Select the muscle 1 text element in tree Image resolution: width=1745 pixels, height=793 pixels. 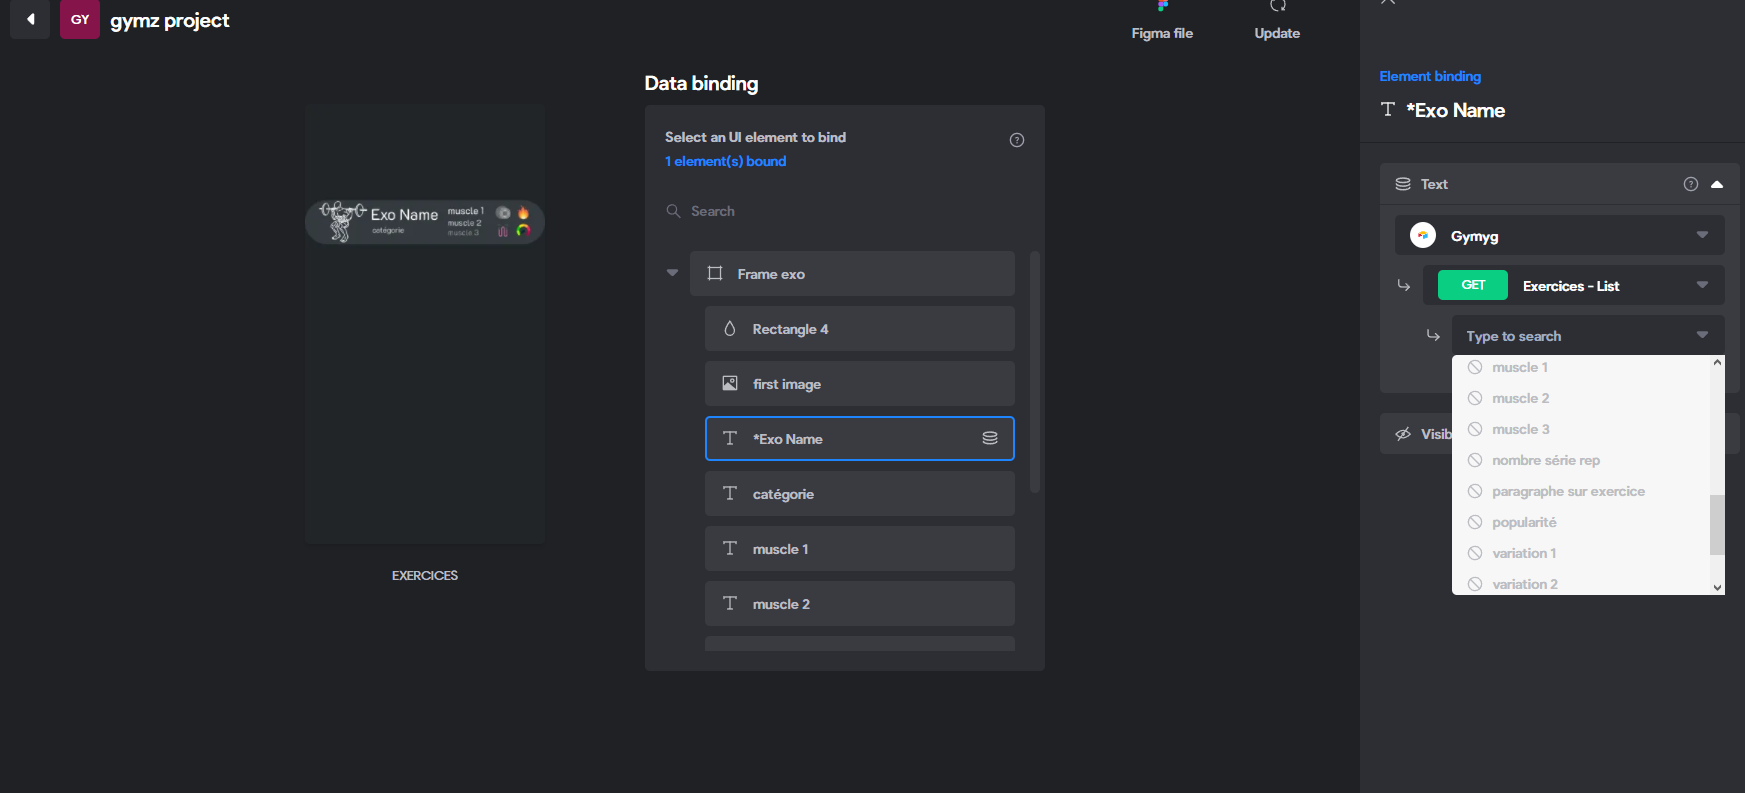click(860, 549)
